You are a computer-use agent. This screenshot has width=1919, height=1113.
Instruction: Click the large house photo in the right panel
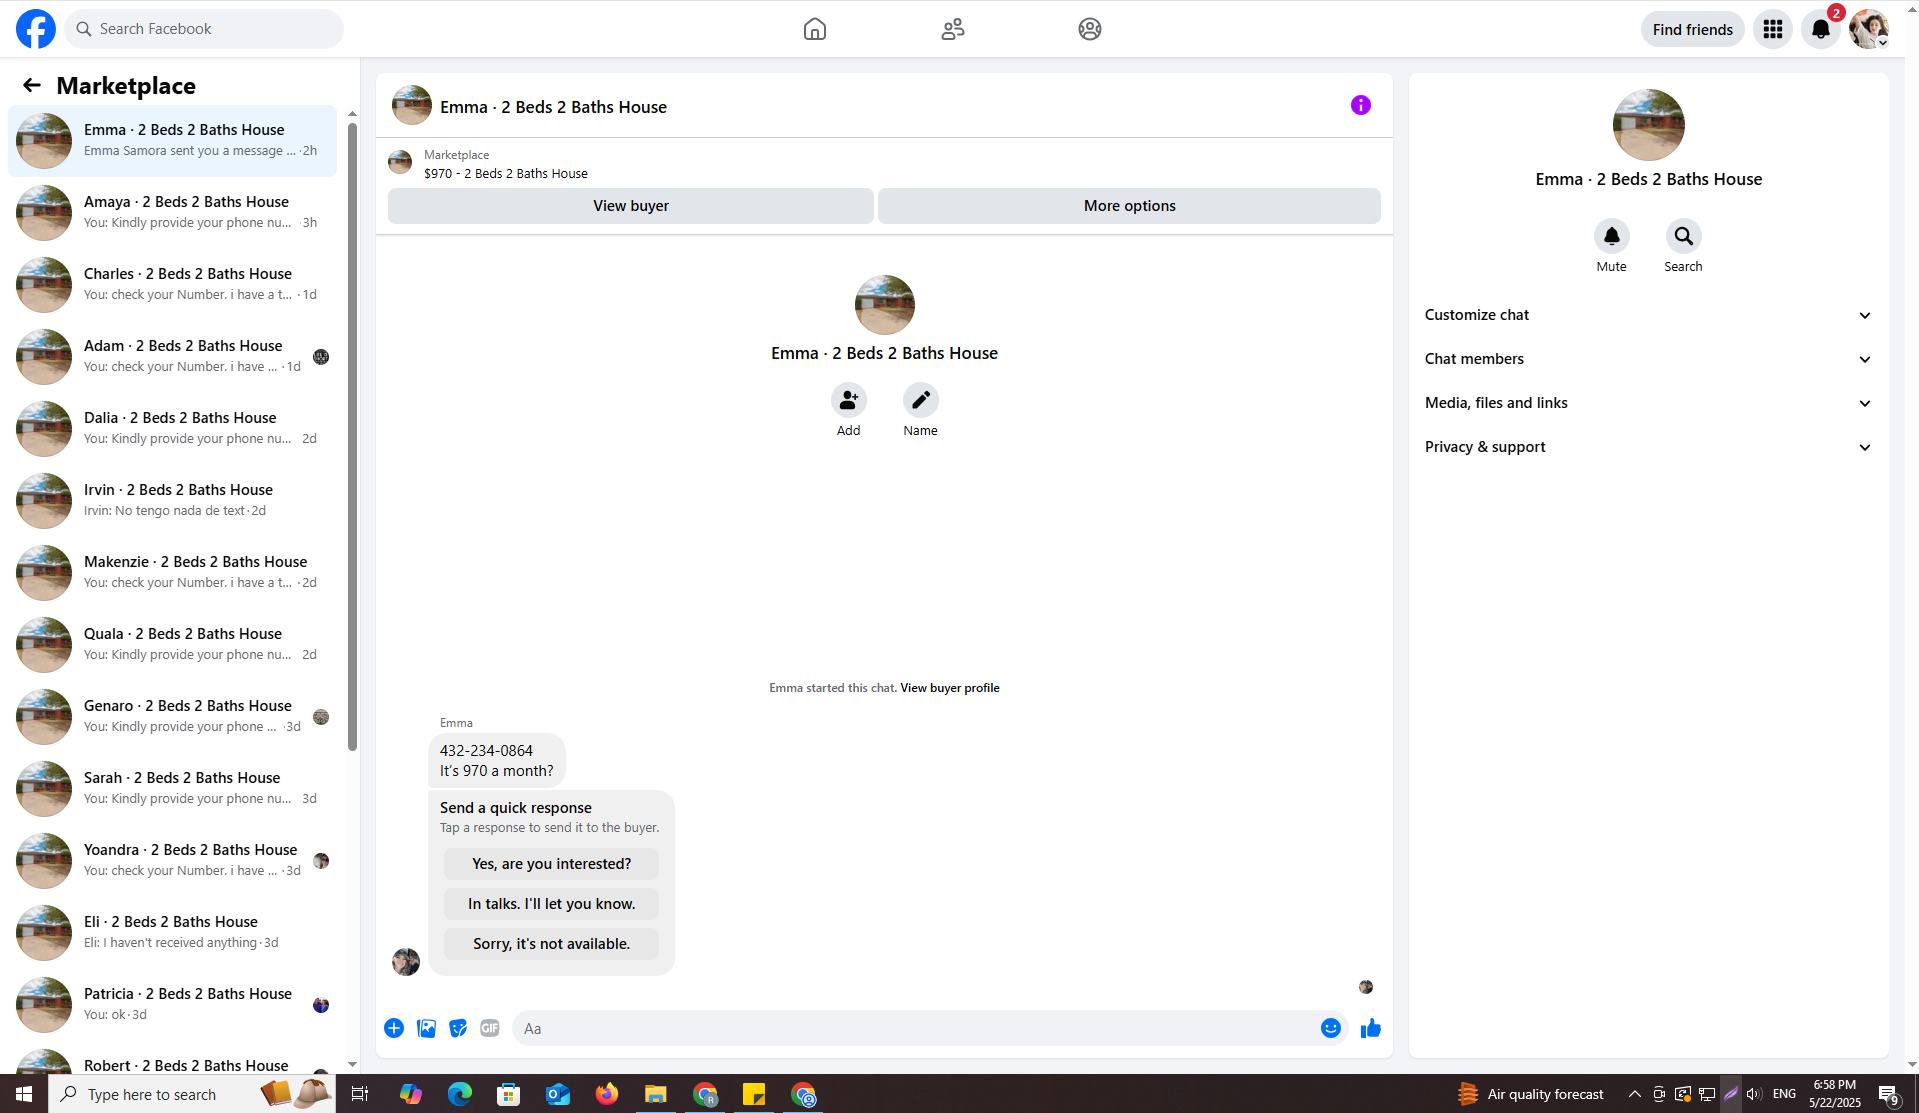(1649, 125)
